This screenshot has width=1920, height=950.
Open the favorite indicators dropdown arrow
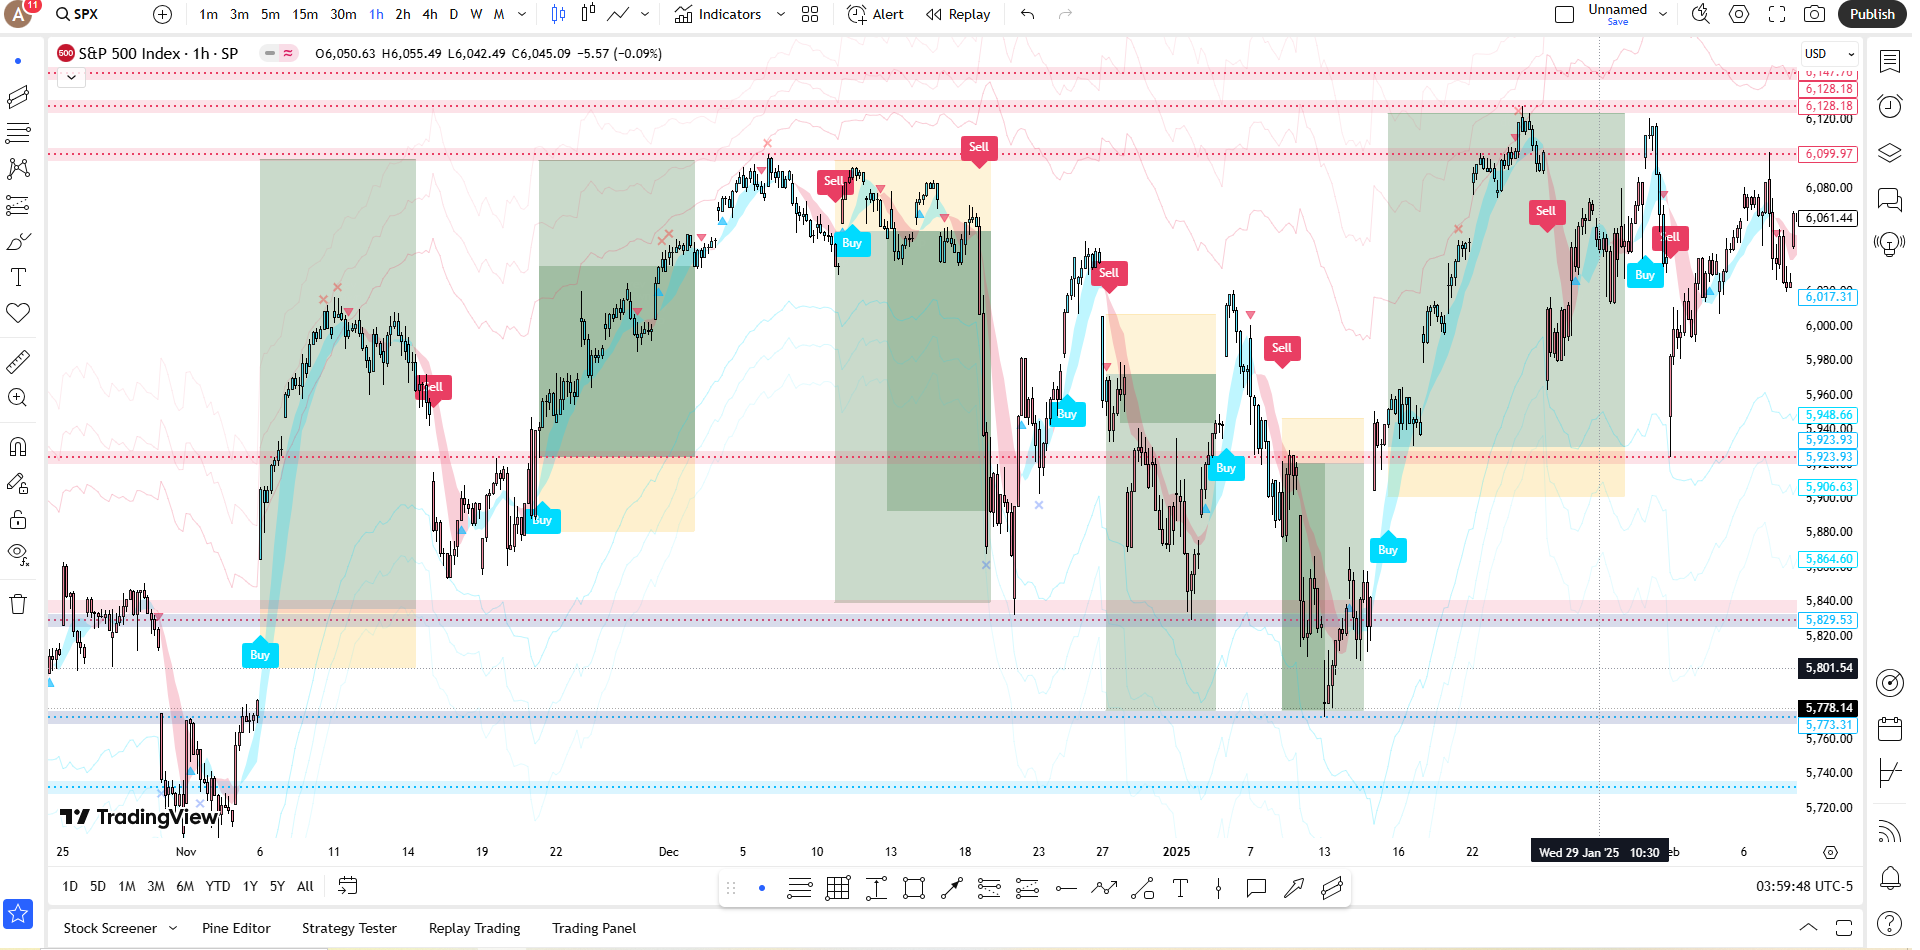coord(780,14)
